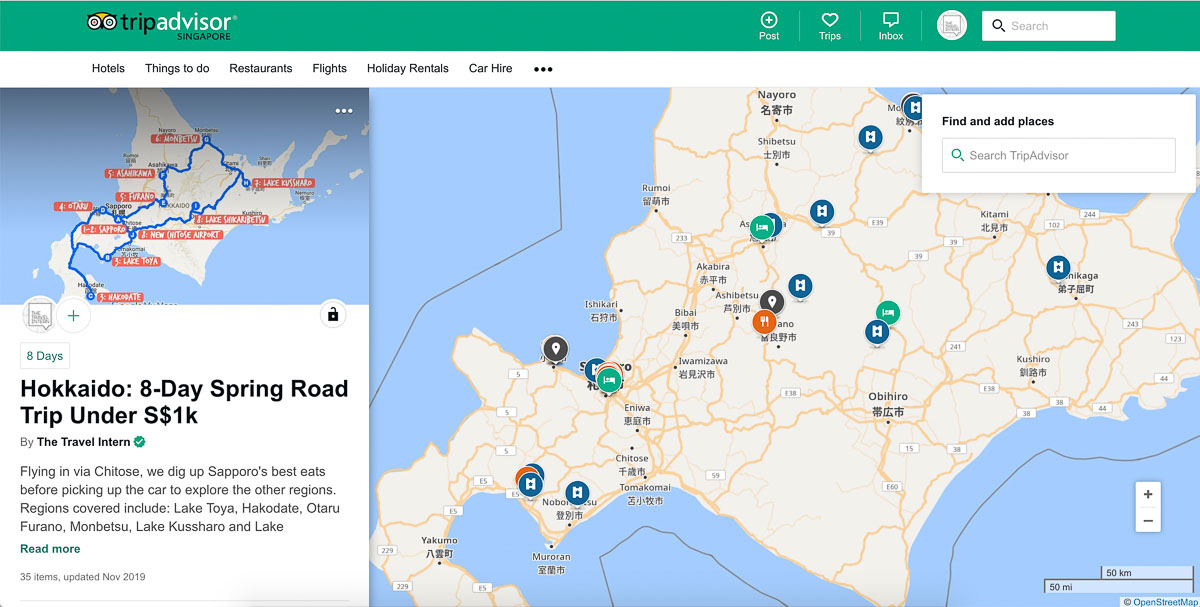Open the overflow menu on the trip image

(x=344, y=110)
